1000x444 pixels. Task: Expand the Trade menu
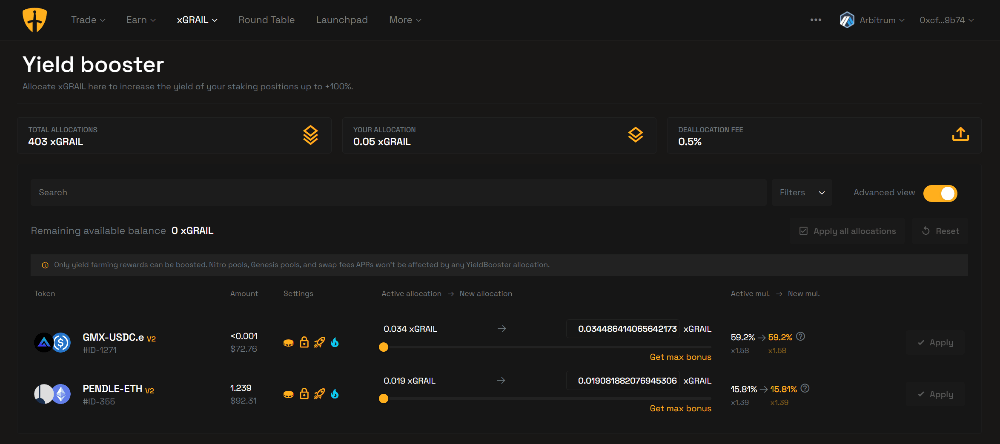[88, 20]
